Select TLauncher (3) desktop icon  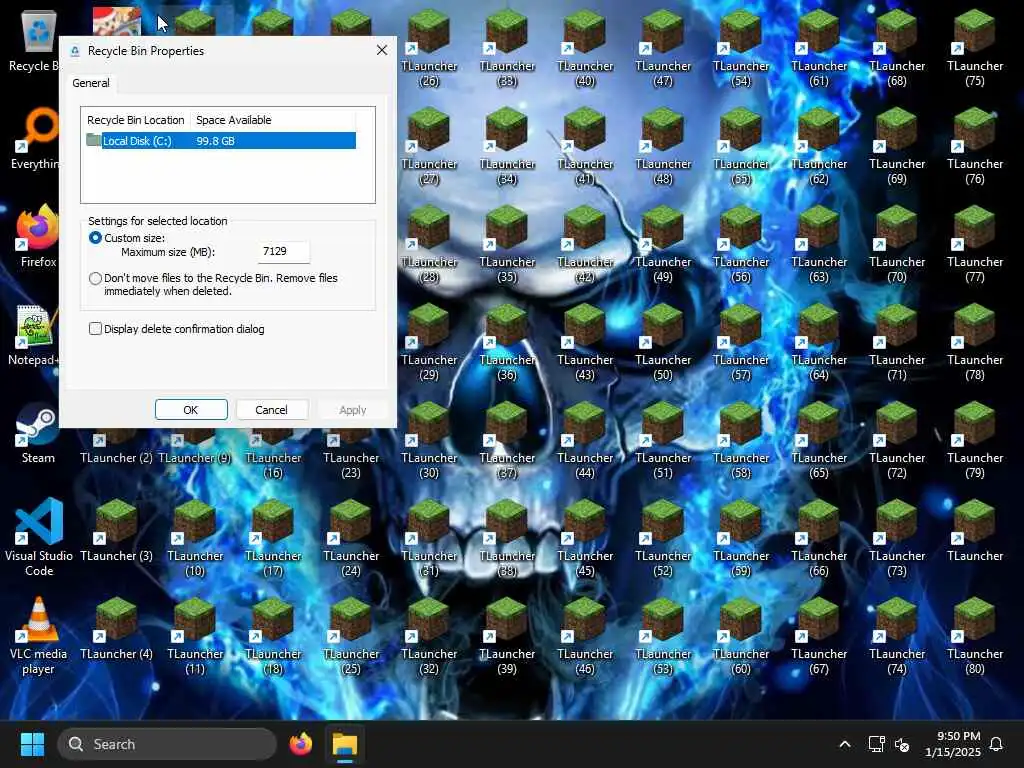click(x=116, y=530)
